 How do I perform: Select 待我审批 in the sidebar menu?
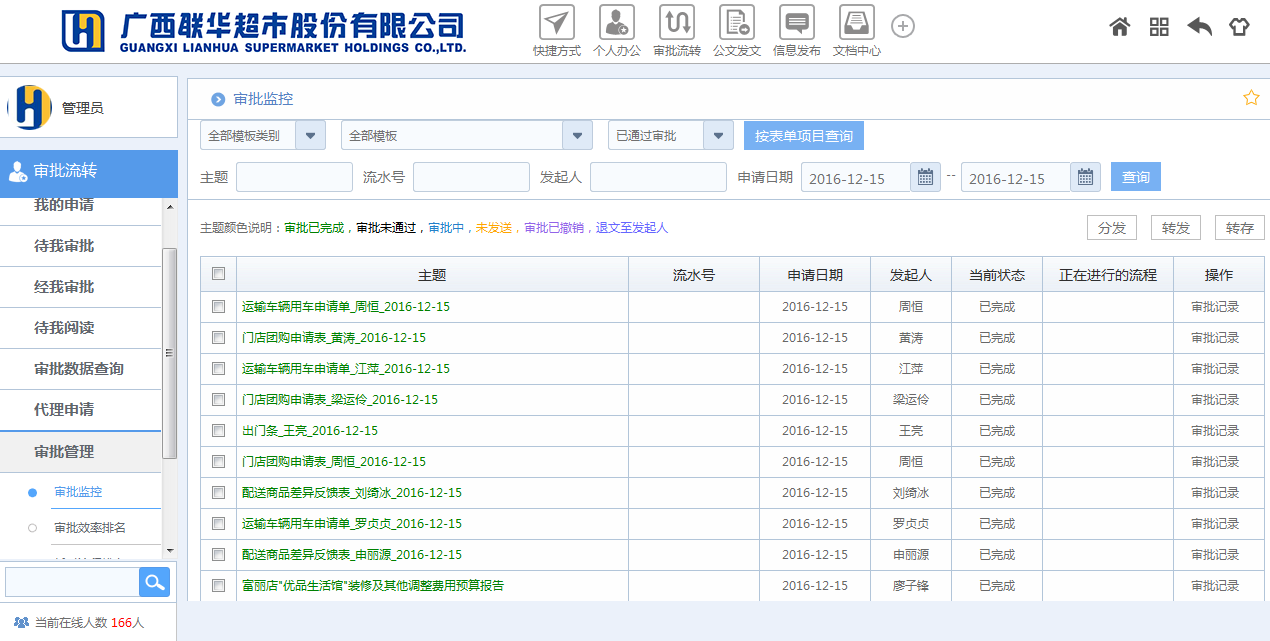(64, 246)
